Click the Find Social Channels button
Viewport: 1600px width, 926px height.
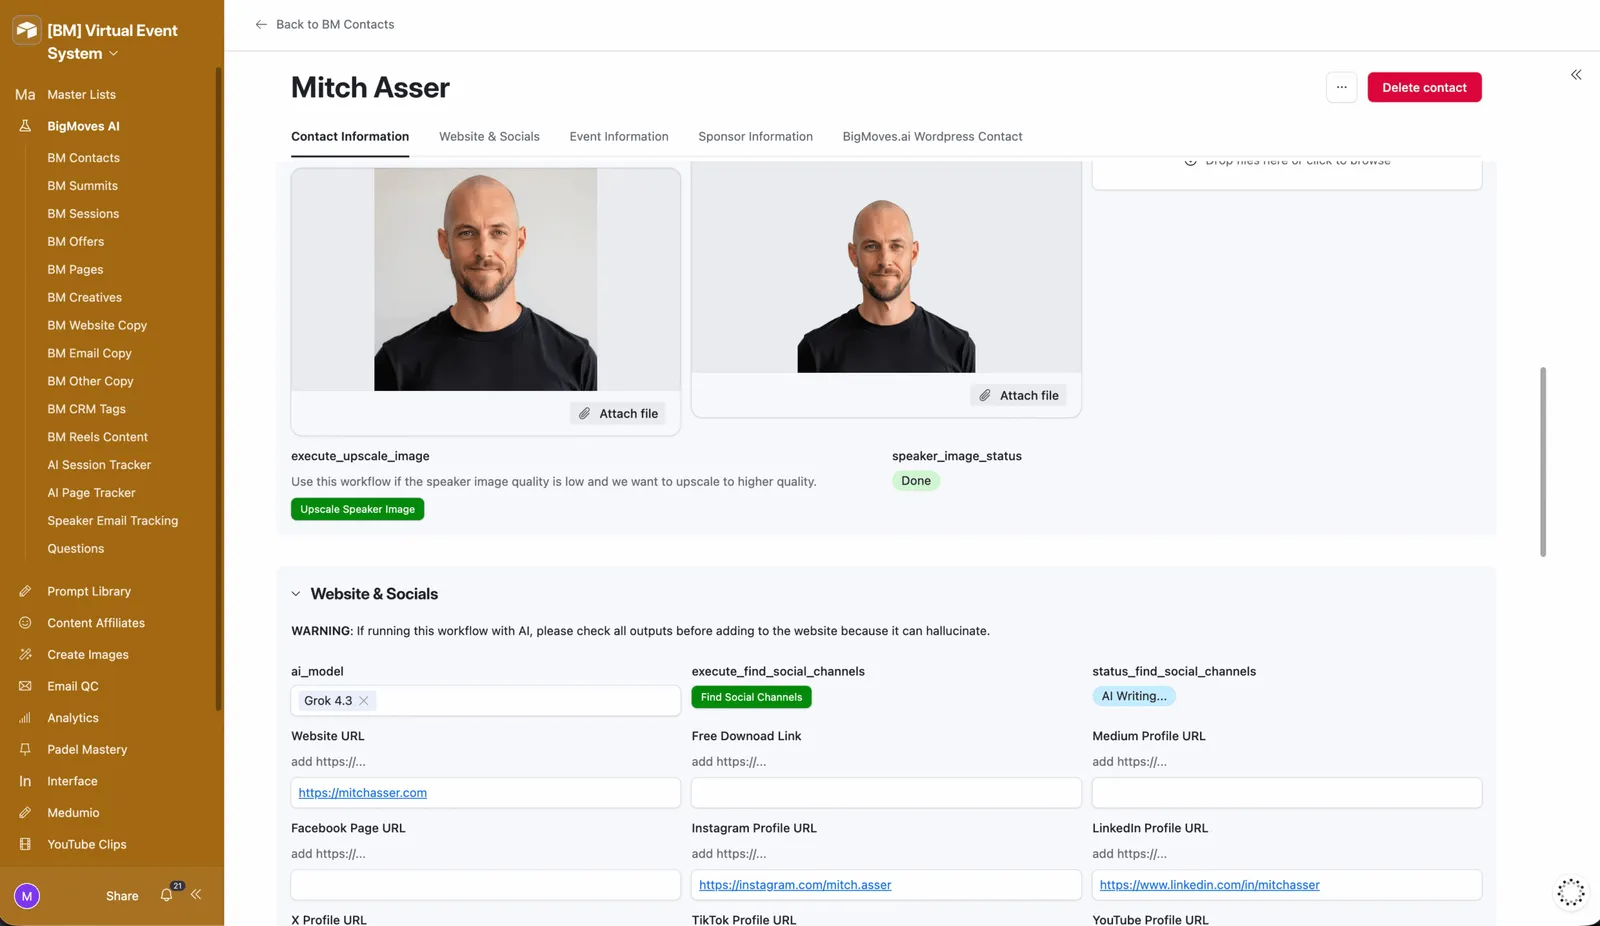(x=751, y=697)
